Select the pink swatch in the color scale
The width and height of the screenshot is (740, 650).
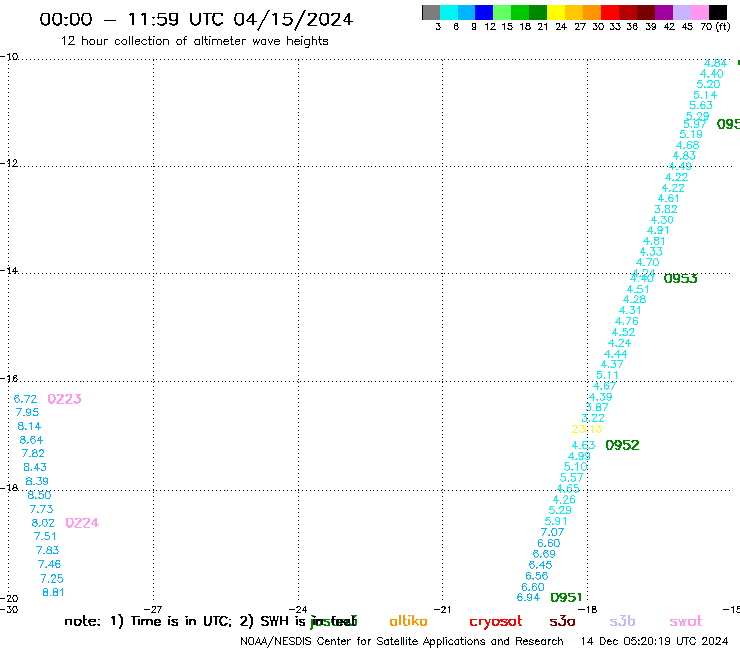pos(699,12)
